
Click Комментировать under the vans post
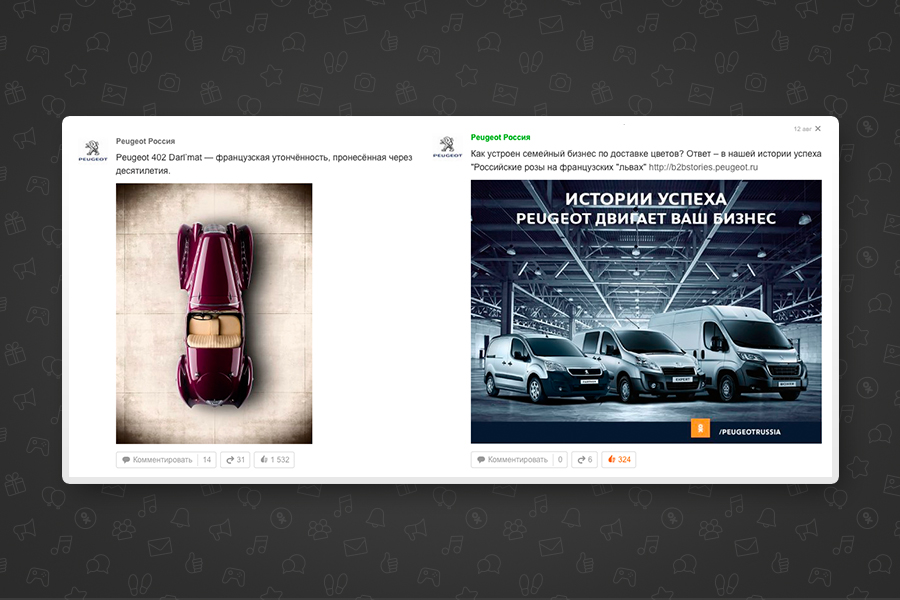512,459
